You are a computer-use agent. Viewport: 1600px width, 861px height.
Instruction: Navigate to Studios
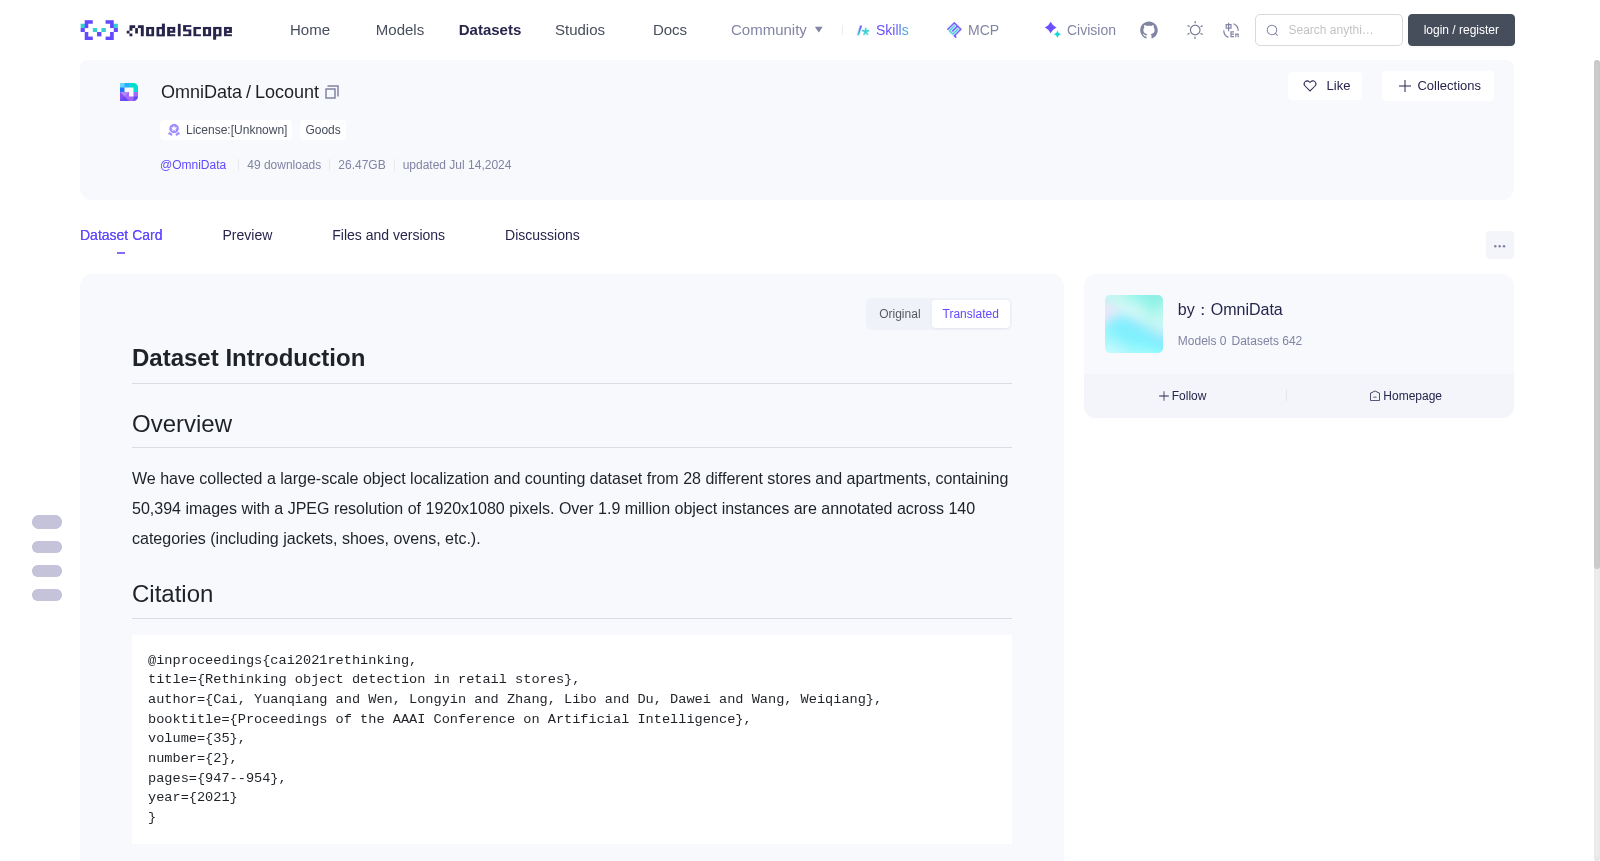[x=580, y=30]
